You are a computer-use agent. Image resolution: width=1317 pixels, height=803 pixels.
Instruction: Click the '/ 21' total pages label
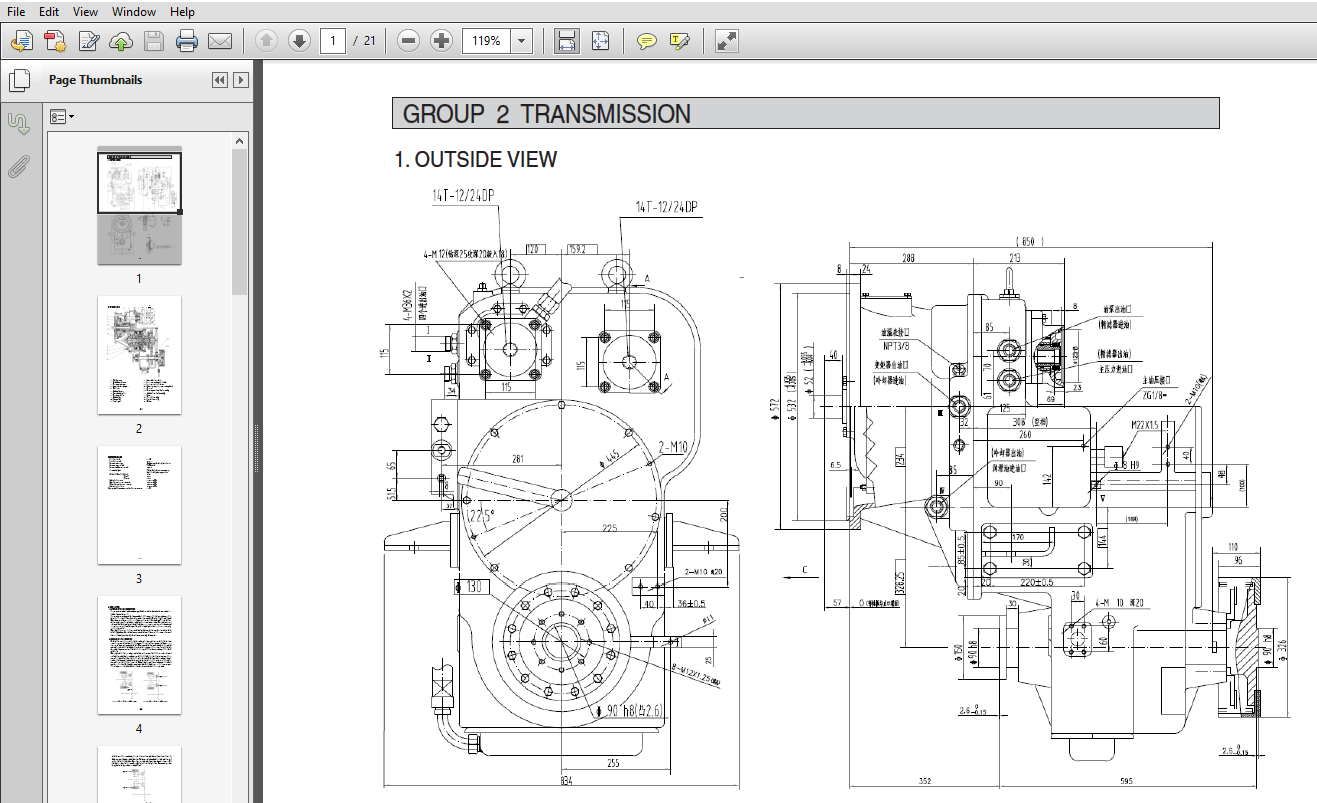click(x=364, y=41)
